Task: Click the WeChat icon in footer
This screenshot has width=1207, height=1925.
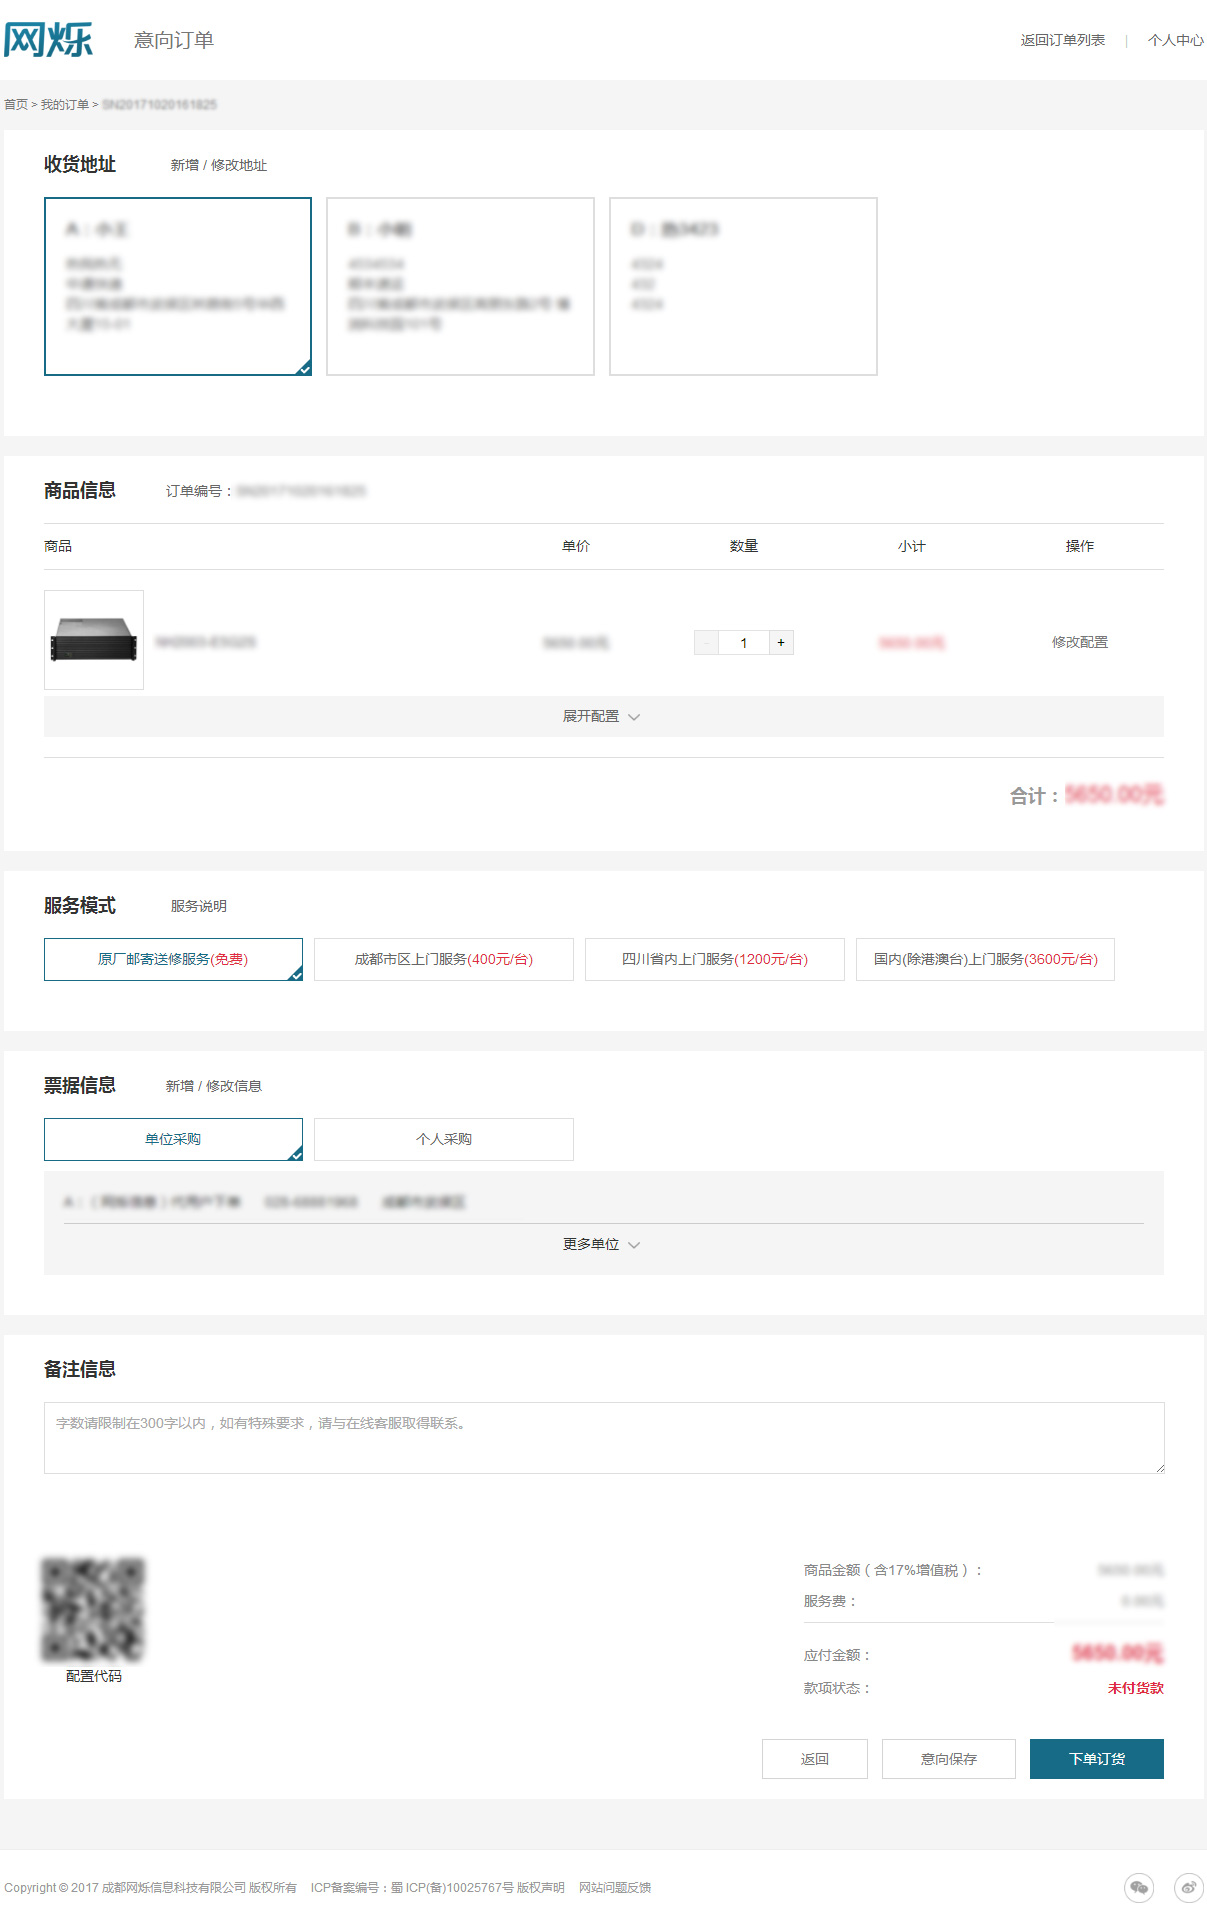Action: point(1138,1887)
